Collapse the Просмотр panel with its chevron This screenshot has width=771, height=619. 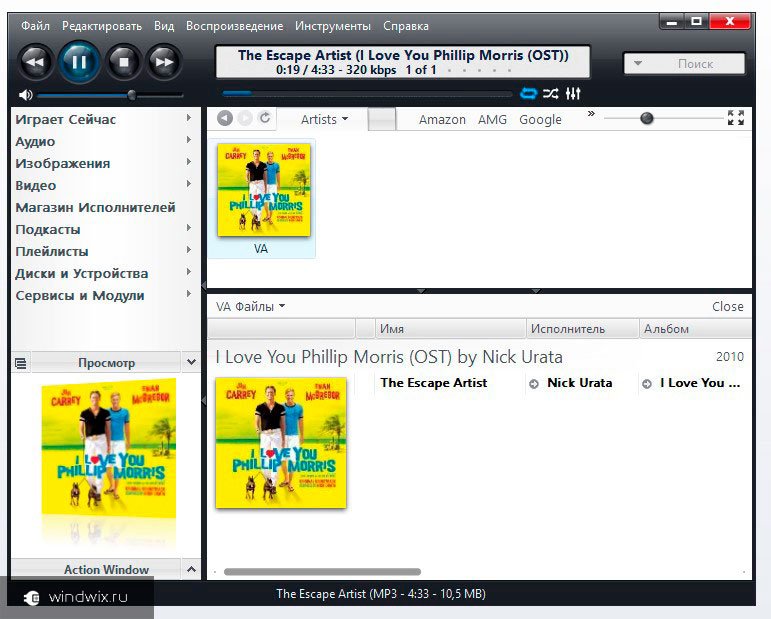[x=191, y=363]
